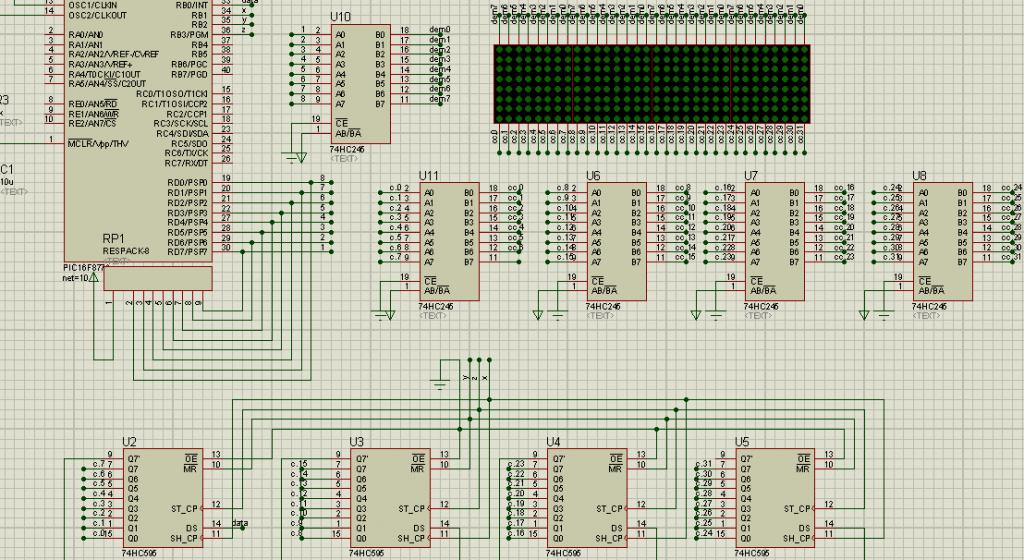This screenshot has height=560, width=1024.
Task: Click the RD7/PSP7 pin name
Action: click(x=187, y=252)
